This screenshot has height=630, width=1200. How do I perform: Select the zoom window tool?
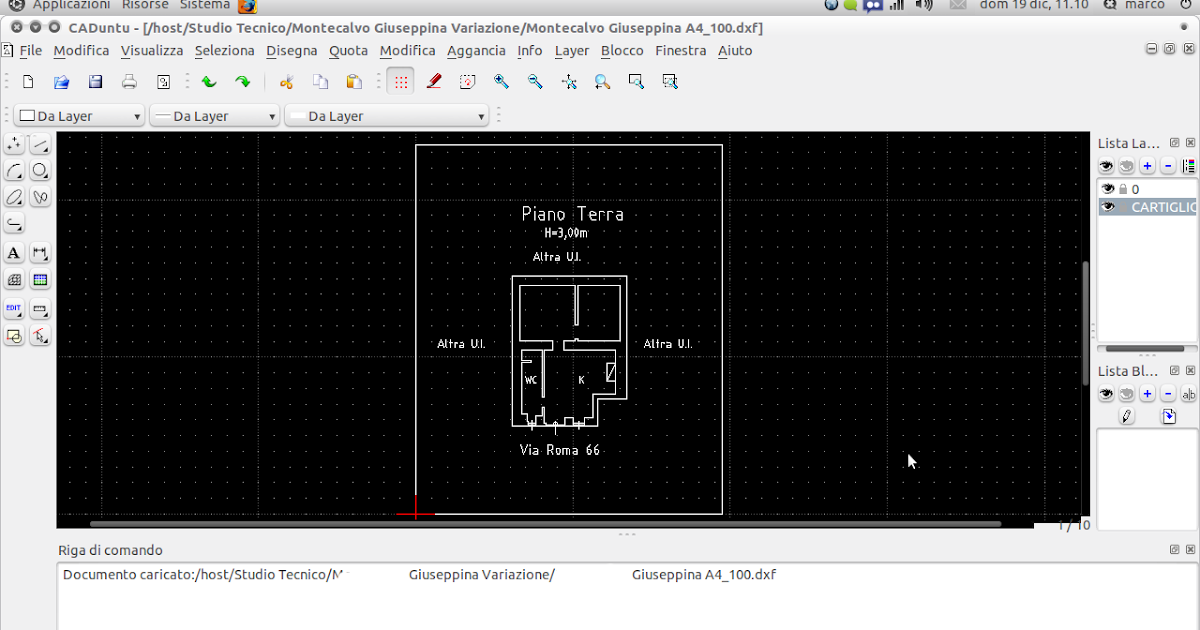(x=636, y=82)
